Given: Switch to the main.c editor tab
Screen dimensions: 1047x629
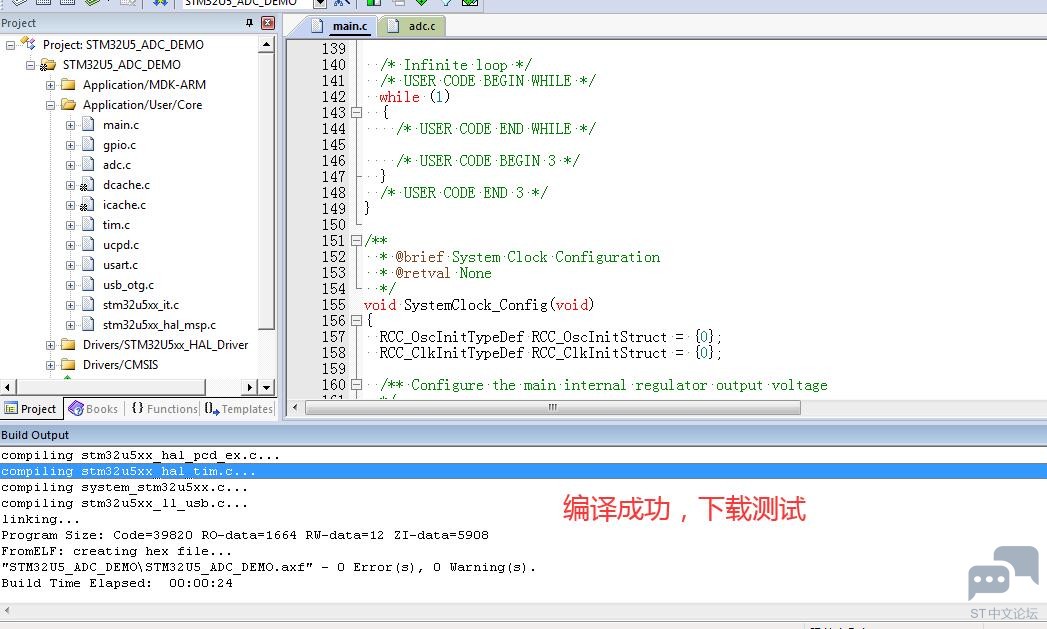Looking at the screenshot, I should (341, 26).
